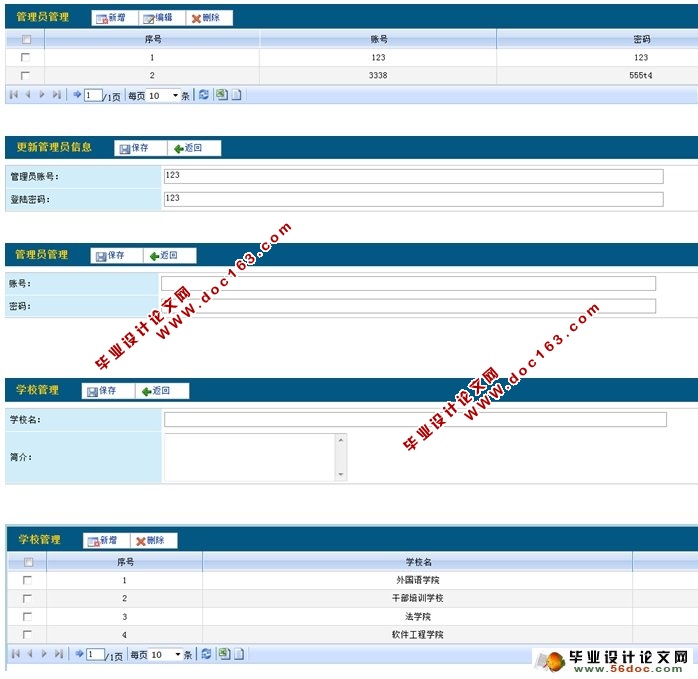Click 删除 in the top 管理员管理 toolbar
The height and width of the screenshot is (679, 698).
click(x=209, y=18)
